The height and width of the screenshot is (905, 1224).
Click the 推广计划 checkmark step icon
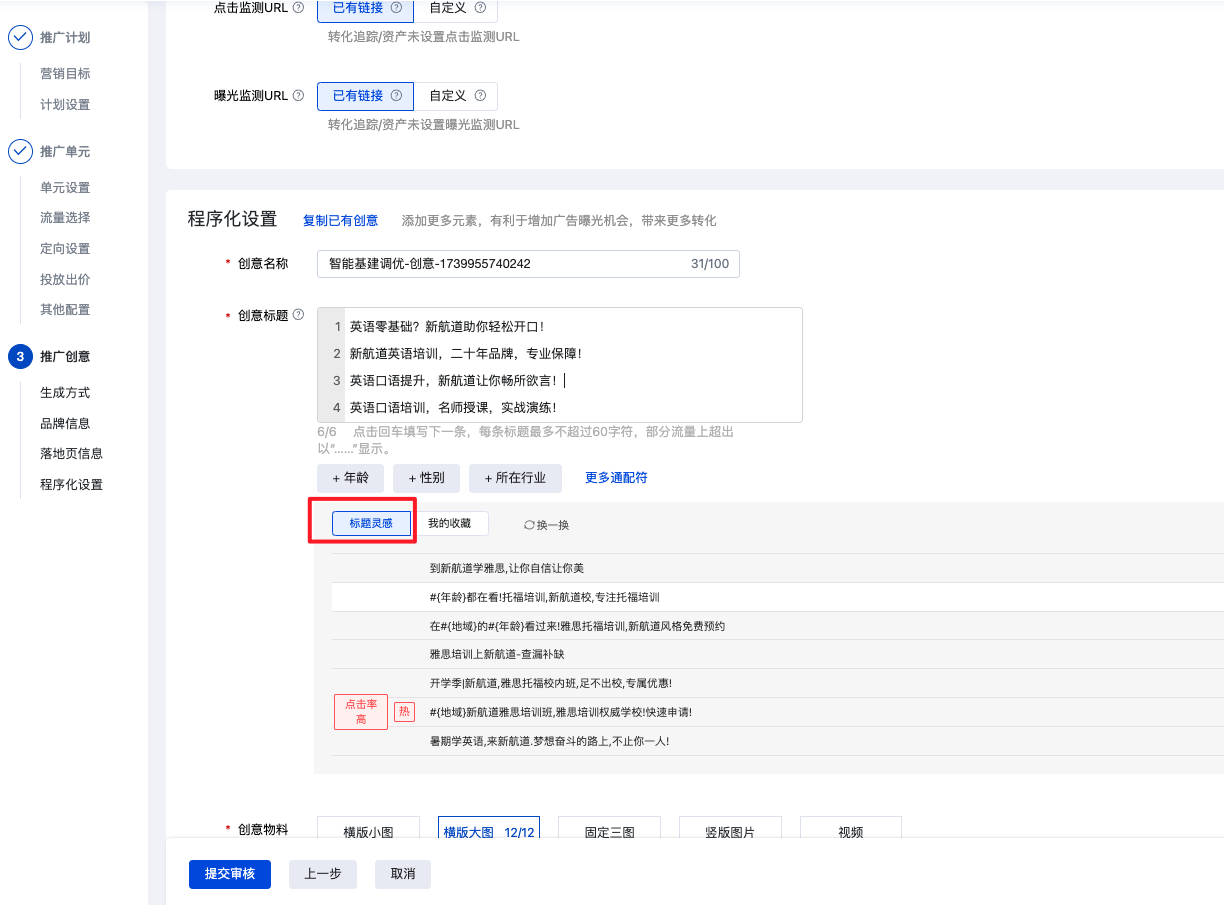click(x=20, y=38)
